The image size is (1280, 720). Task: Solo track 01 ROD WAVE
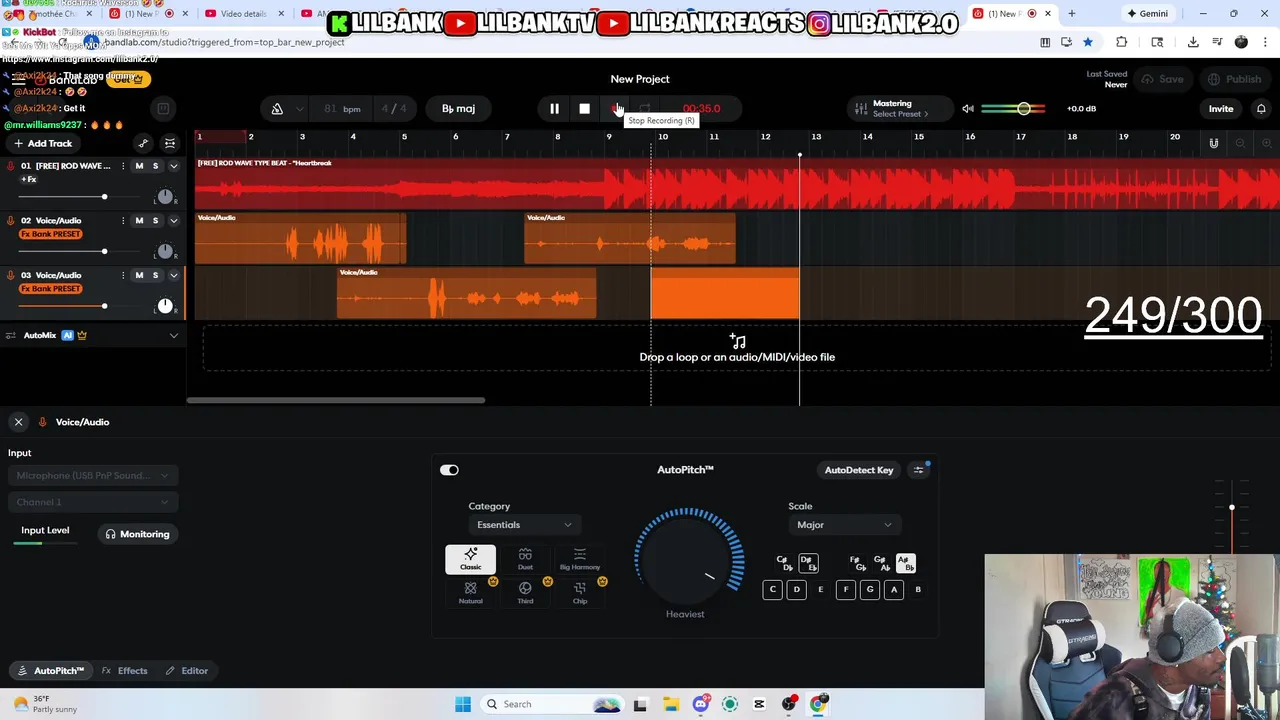tap(155, 166)
